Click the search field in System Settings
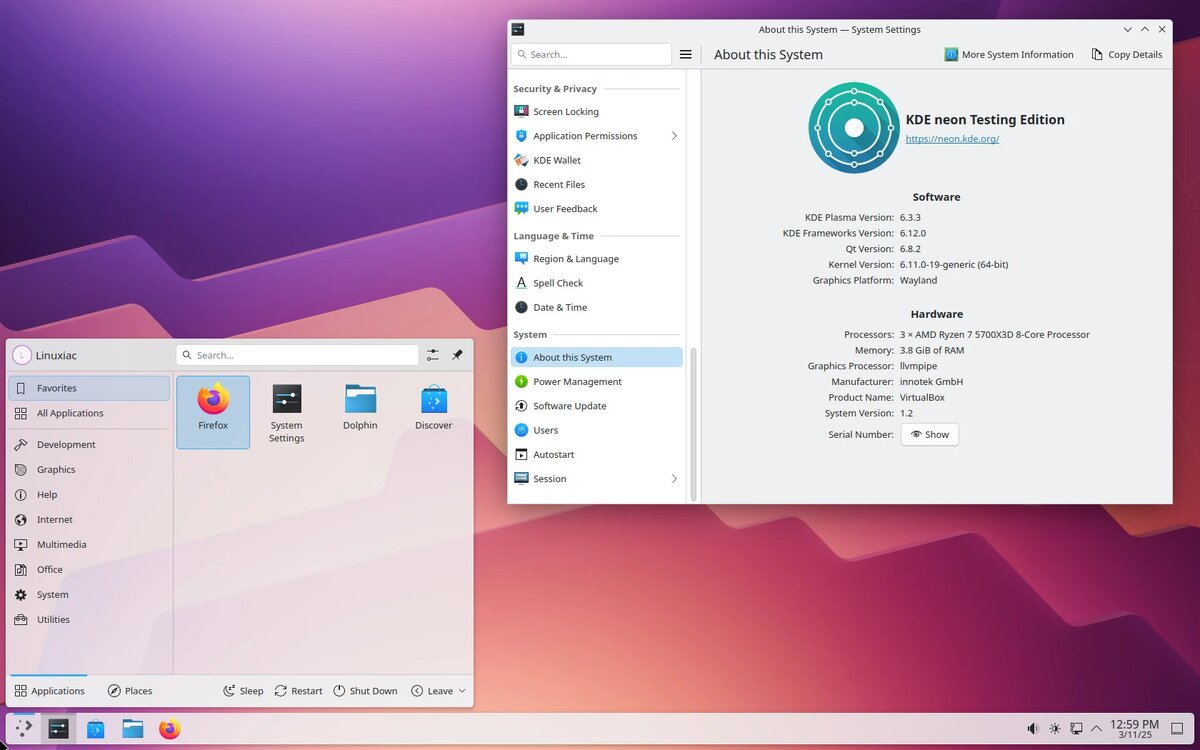The width and height of the screenshot is (1200, 750). (590, 53)
